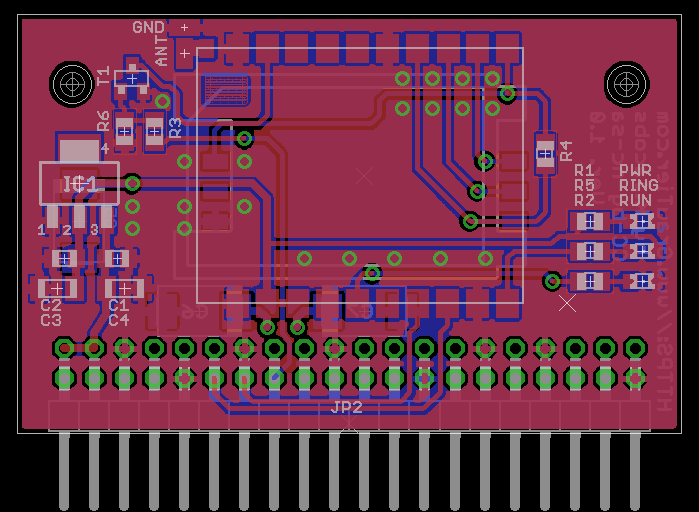This screenshot has height=512, width=699.
Task: Select the RUN LED label
Action: [x=635, y=201]
